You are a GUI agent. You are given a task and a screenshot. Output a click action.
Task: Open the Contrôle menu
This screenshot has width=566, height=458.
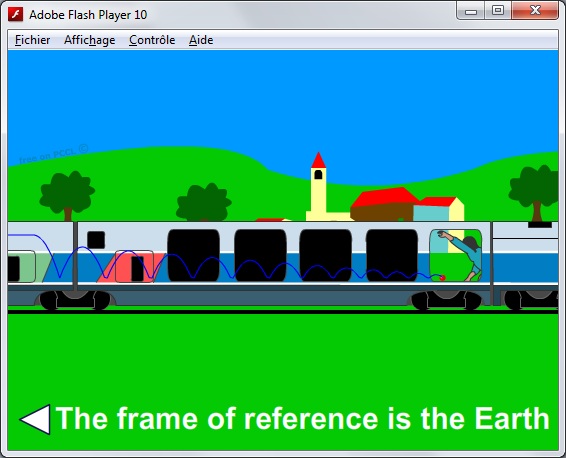point(152,40)
